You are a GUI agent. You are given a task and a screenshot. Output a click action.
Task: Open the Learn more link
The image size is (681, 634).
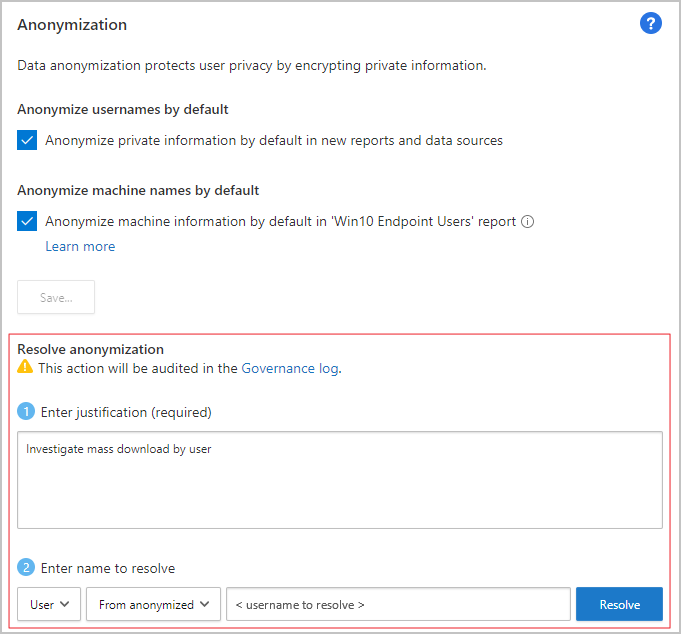point(80,246)
